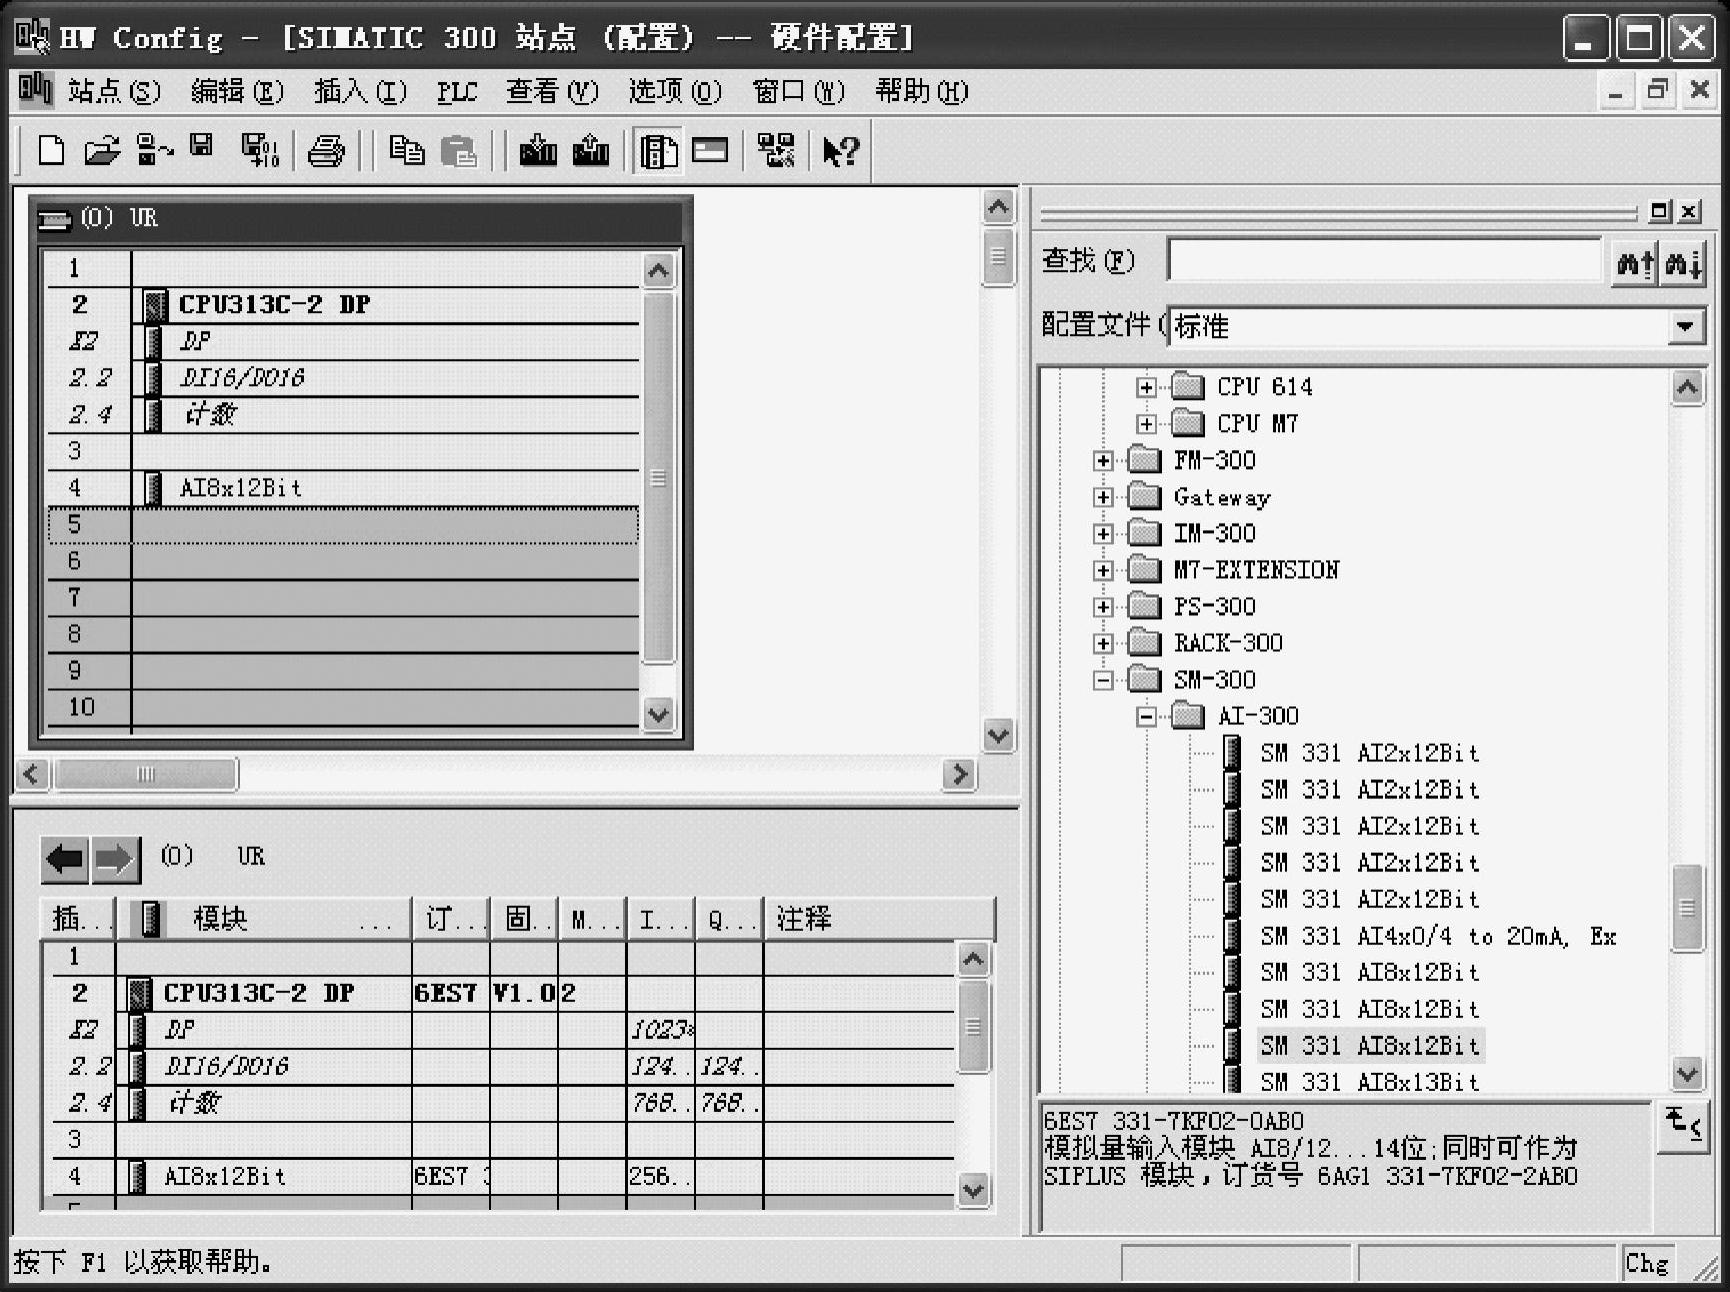Click the Paste toolbar icon
Image resolution: width=1730 pixels, height=1292 pixels.
[x=458, y=150]
